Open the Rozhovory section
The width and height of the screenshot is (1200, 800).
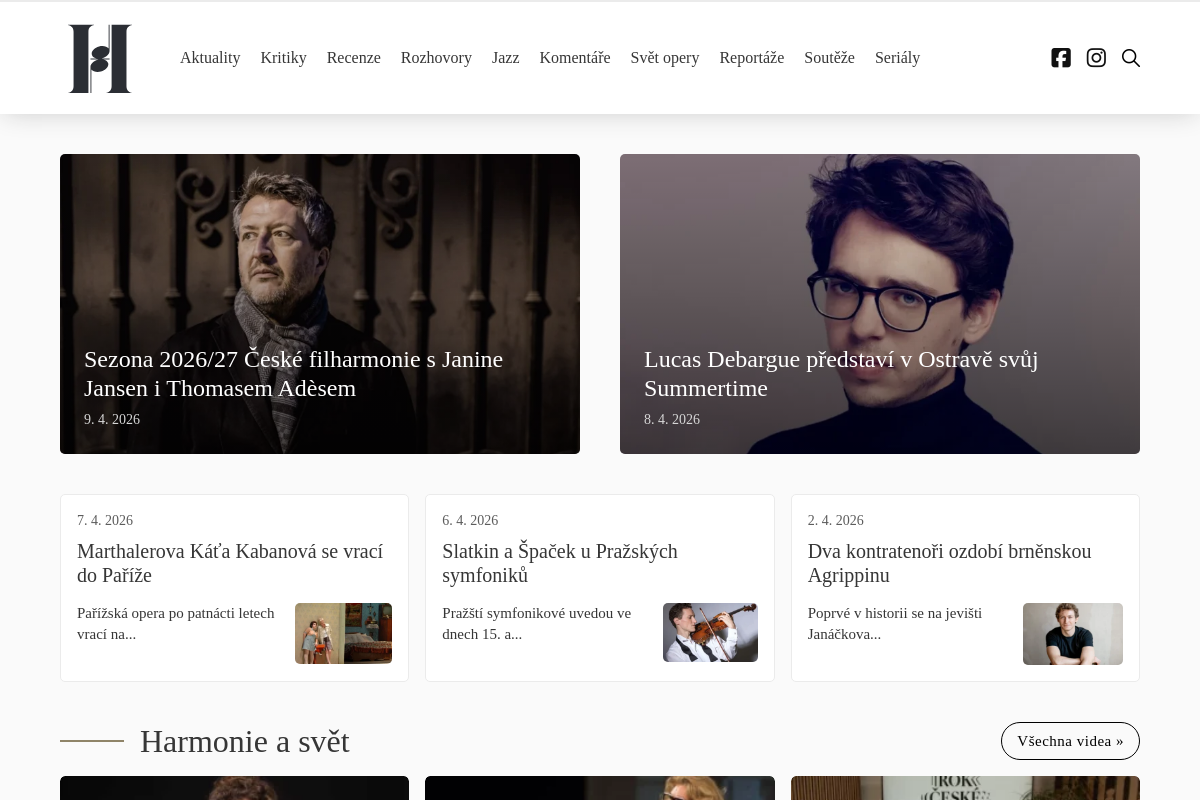[x=436, y=58]
